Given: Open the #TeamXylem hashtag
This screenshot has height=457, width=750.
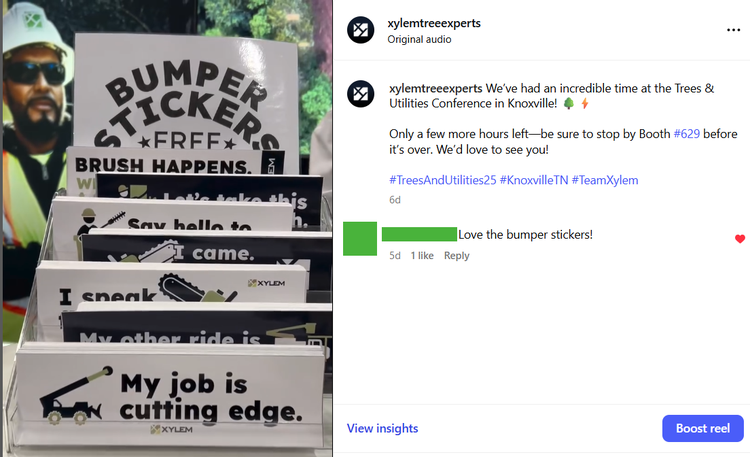Looking at the screenshot, I should coord(605,180).
